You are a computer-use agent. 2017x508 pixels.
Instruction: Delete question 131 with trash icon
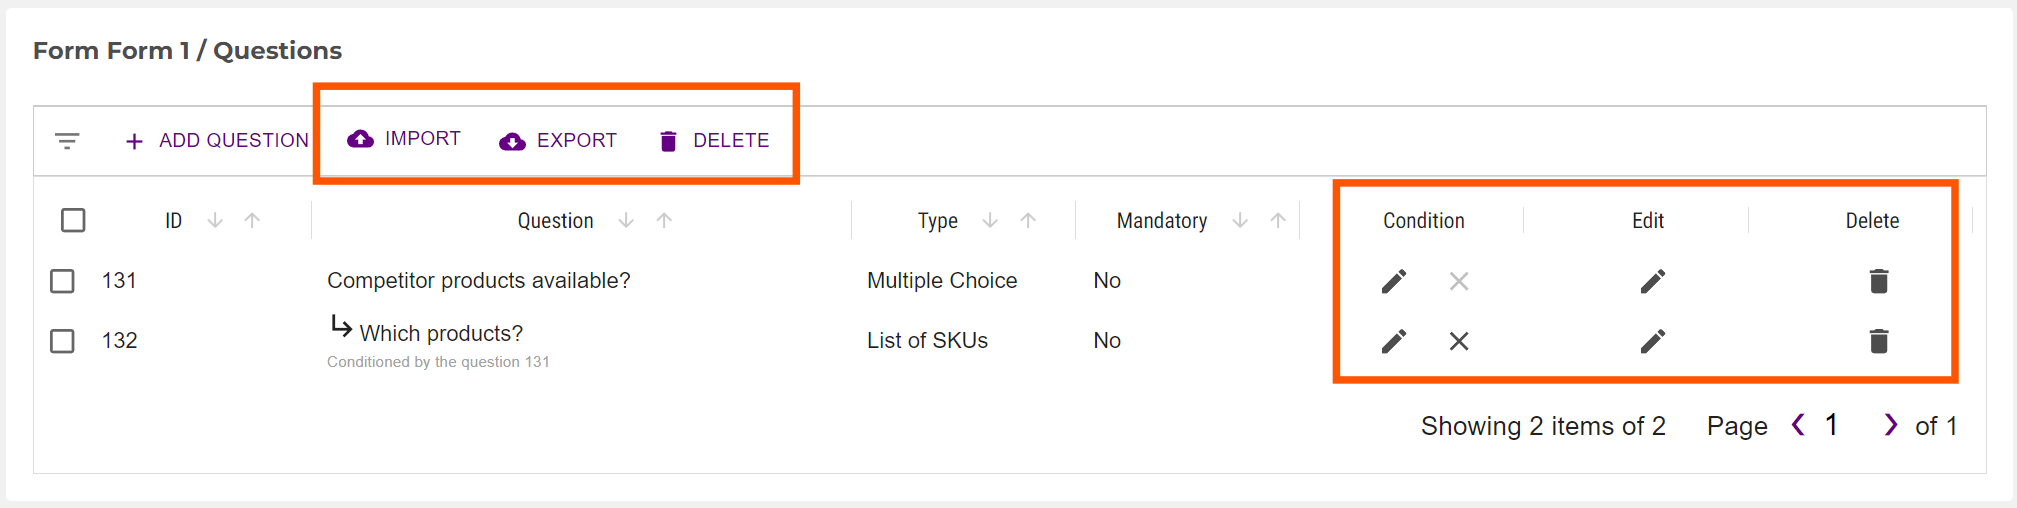click(x=1879, y=281)
